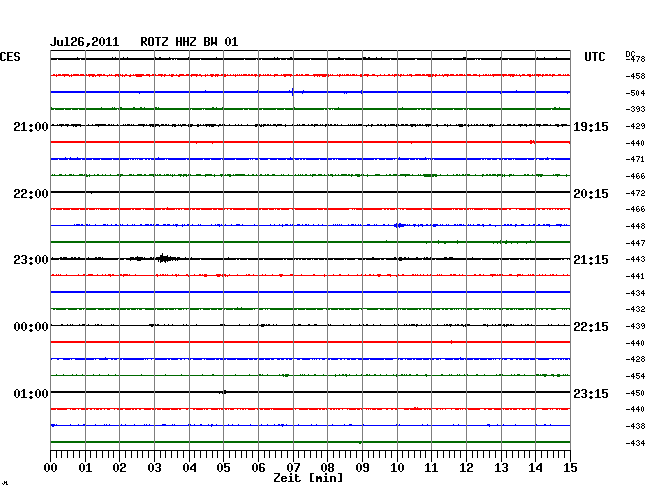The width and height of the screenshot is (650, 494).
Task: Click the DC offset value -429
Action: coord(635,126)
